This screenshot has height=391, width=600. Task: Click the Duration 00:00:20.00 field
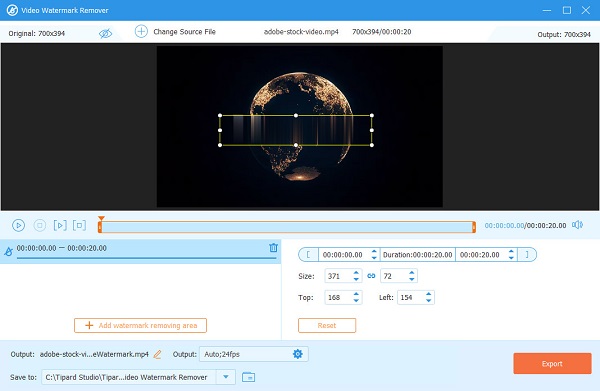point(417,255)
